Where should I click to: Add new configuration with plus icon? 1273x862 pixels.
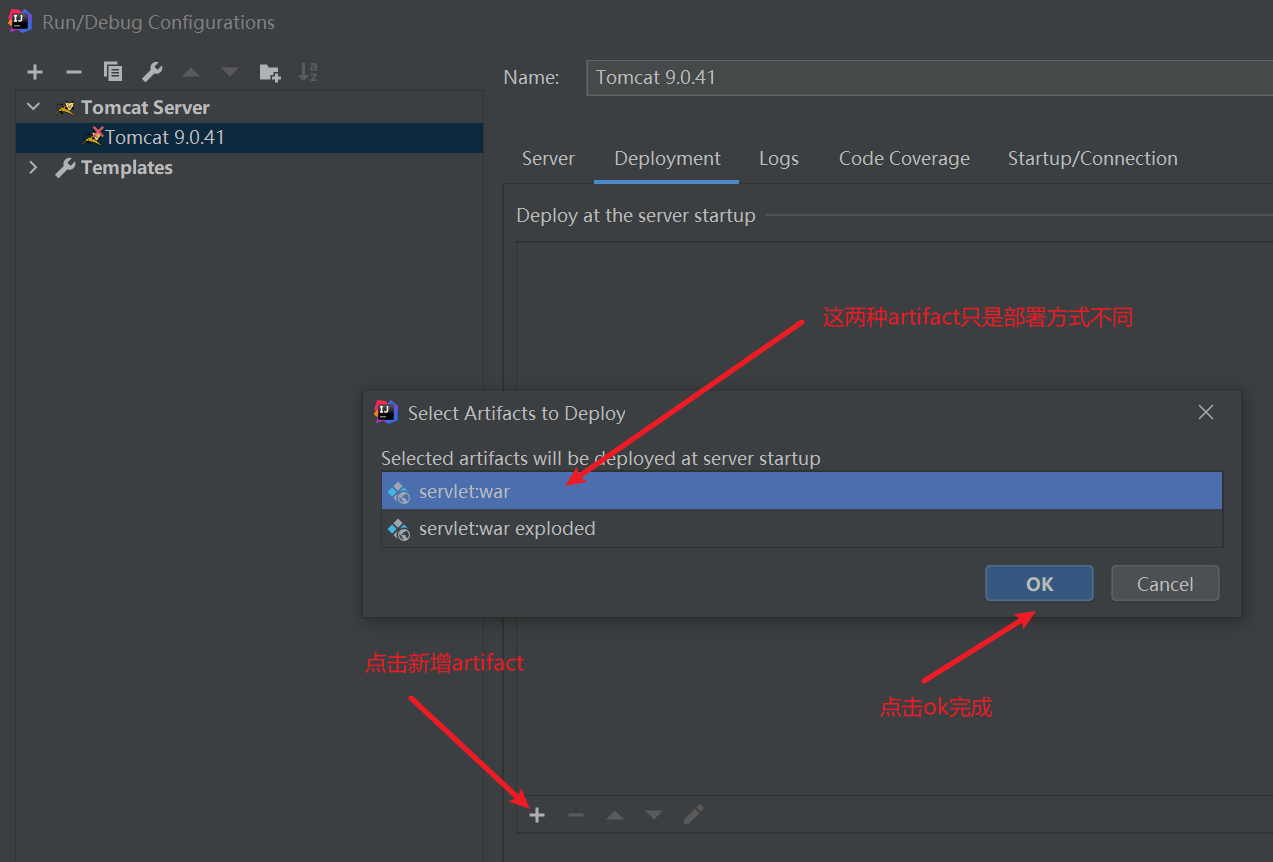coord(35,72)
